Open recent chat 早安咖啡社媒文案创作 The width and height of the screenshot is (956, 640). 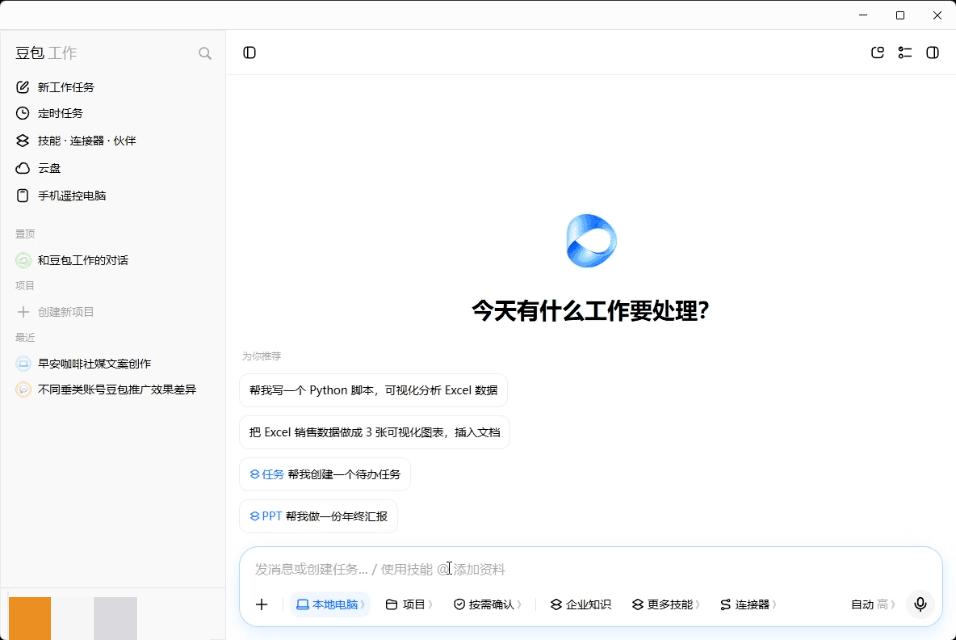click(x=95, y=364)
